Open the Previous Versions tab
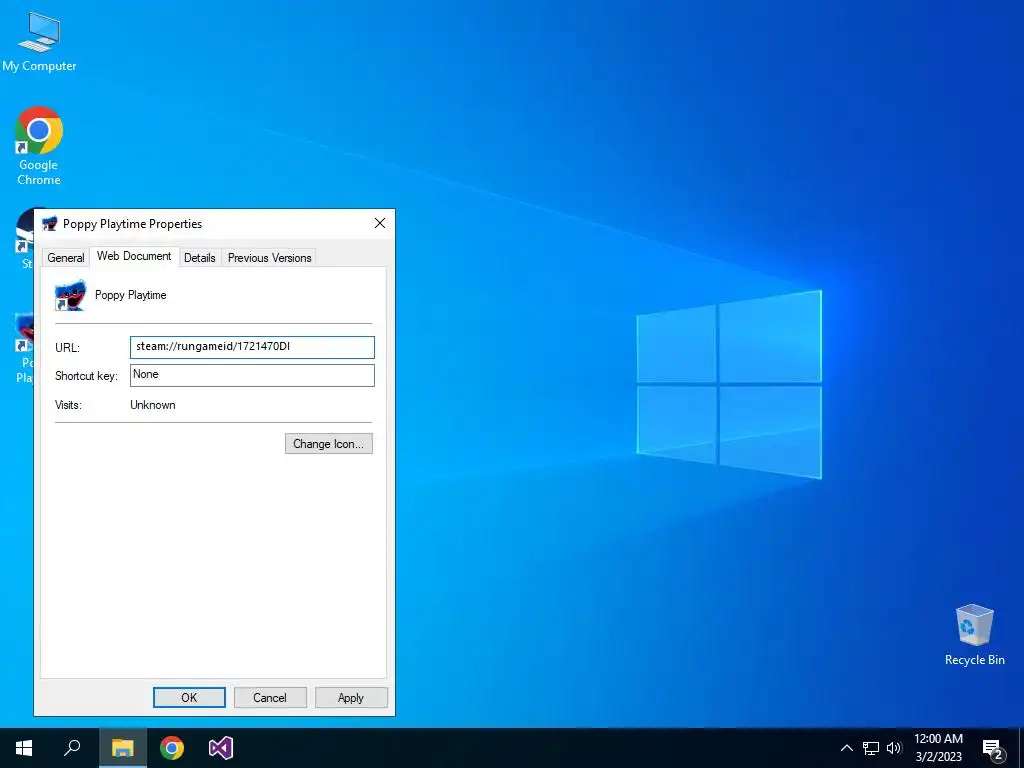The height and width of the screenshot is (768, 1024). tap(269, 258)
